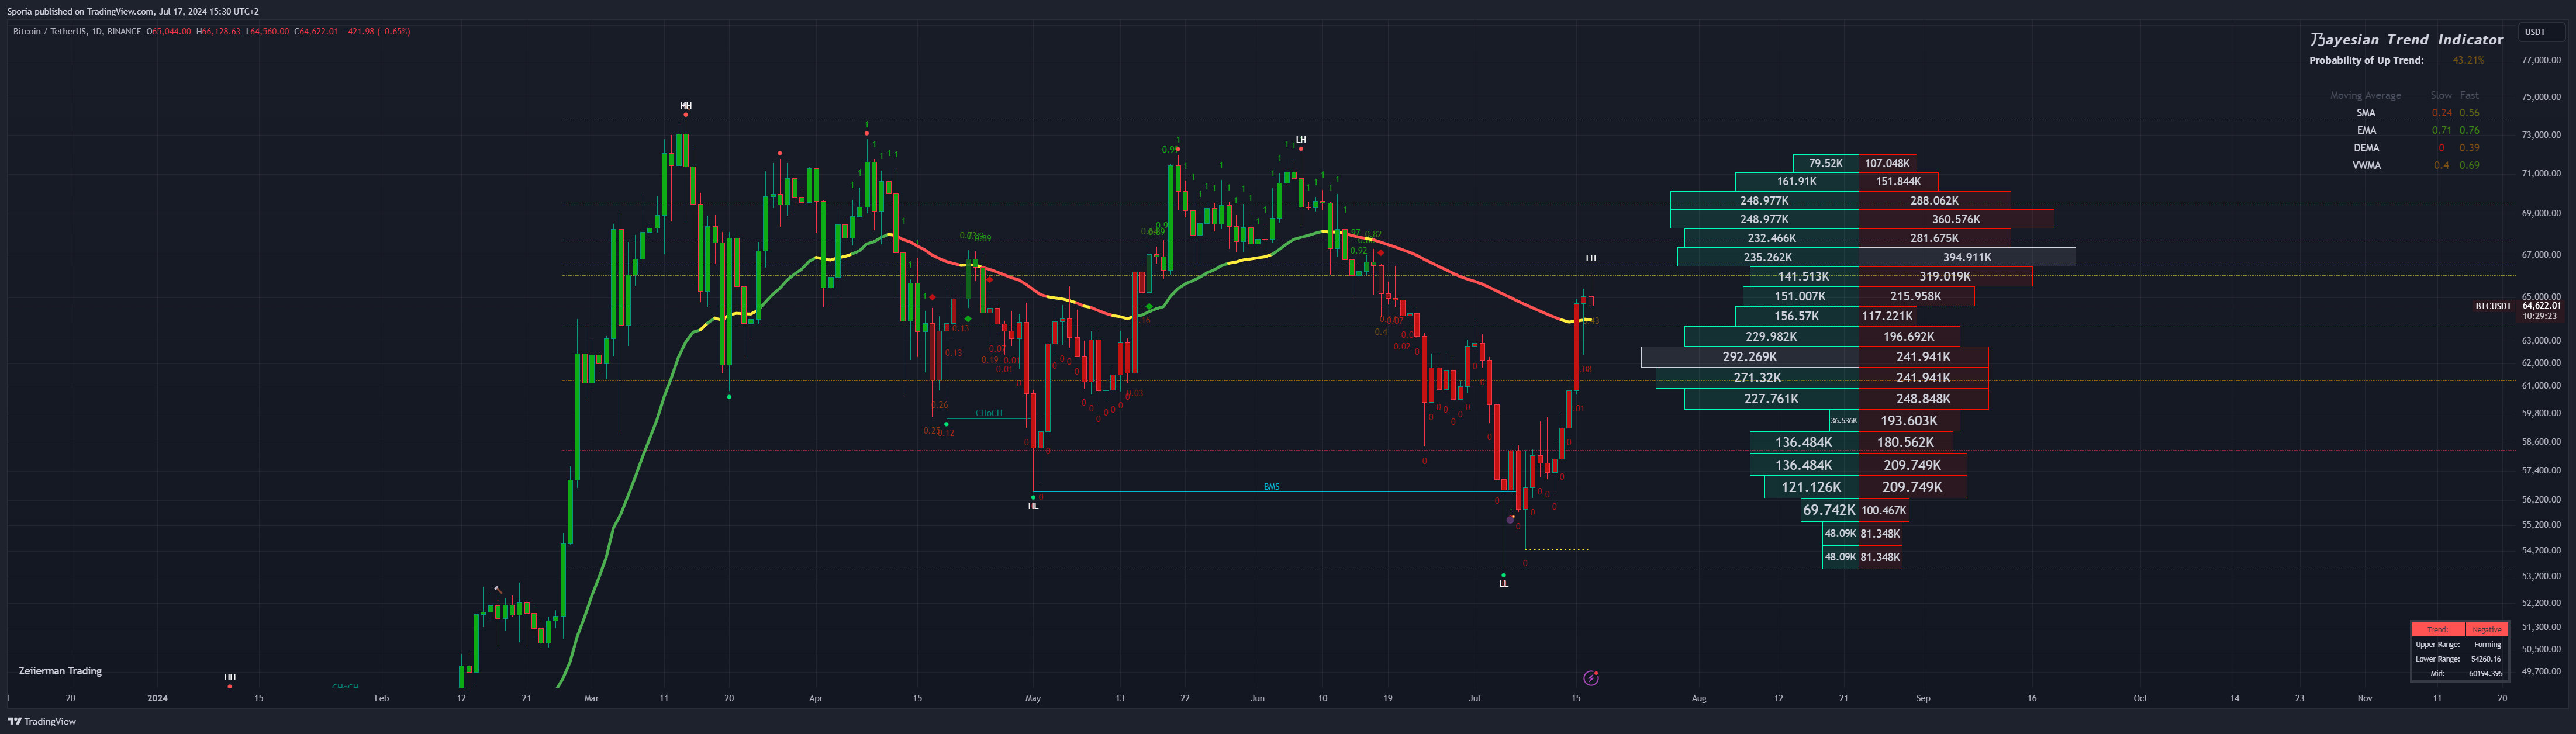Click the 360.576K sell volume bar
This screenshot has width=2576, height=734.
point(1956,219)
